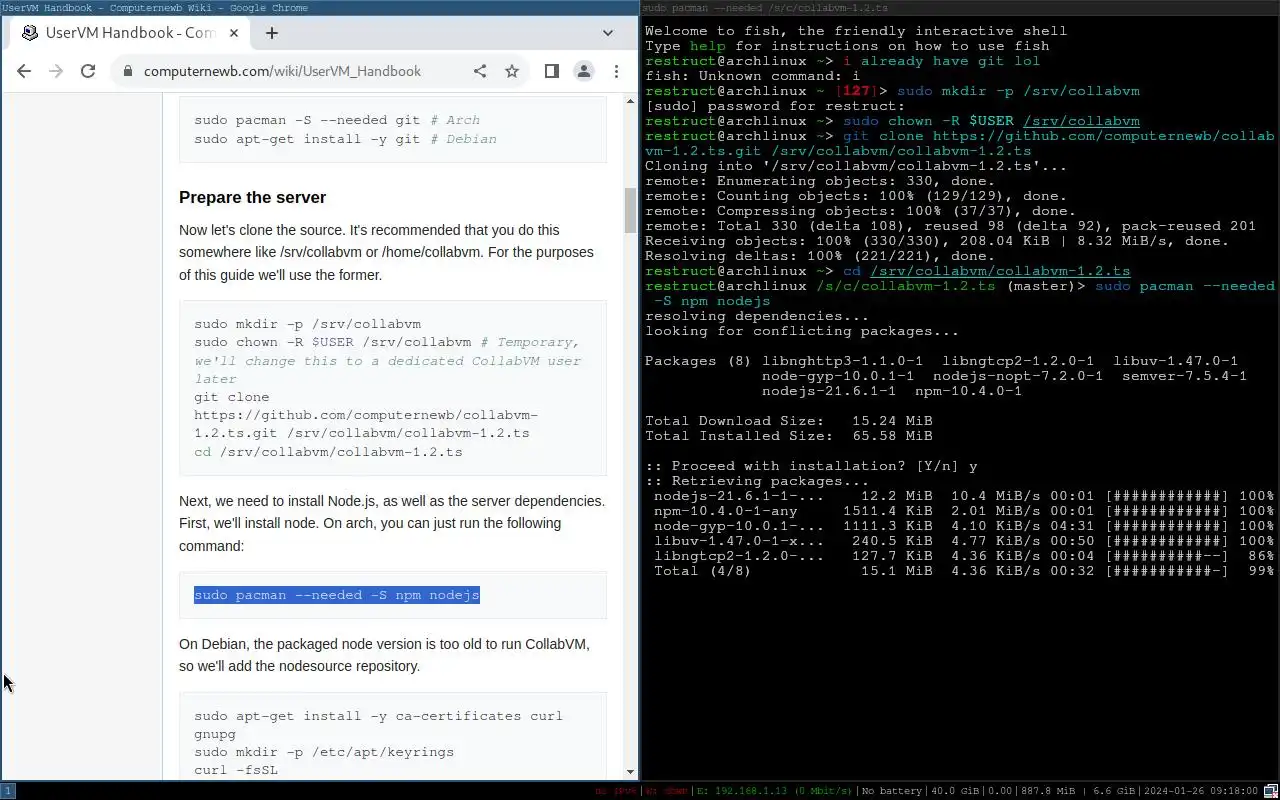Click the terminal window title bar

pyautogui.click(x=960, y=7)
